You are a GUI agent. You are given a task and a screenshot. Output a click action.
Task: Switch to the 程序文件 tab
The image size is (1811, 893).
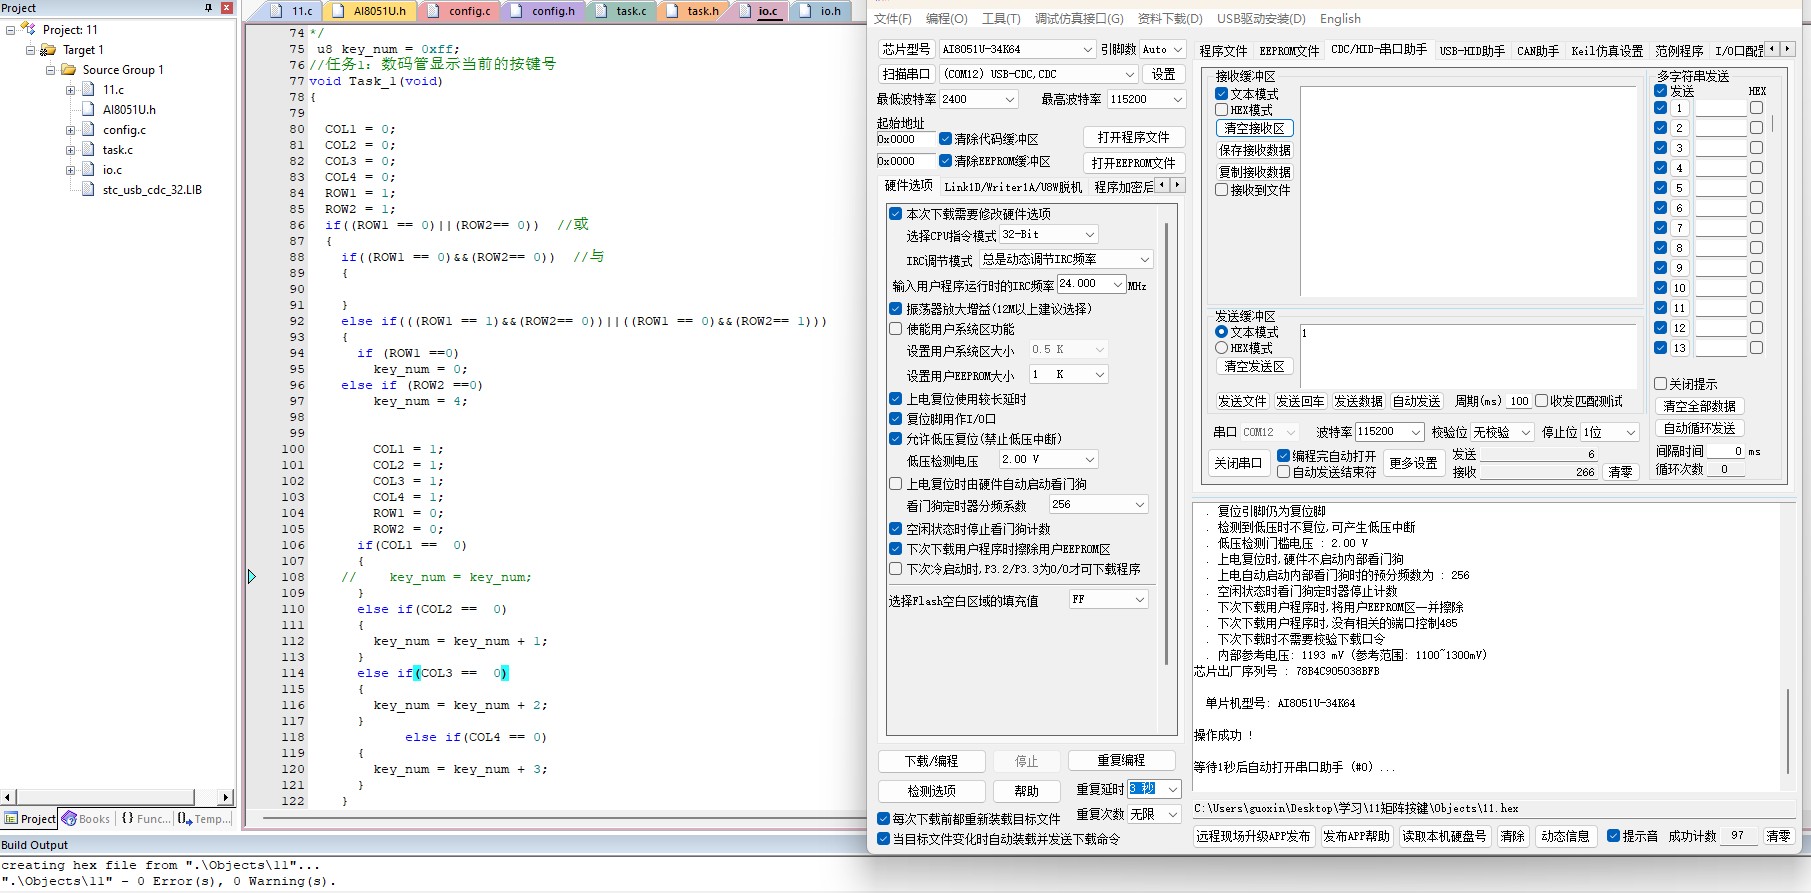(x=1223, y=51)
